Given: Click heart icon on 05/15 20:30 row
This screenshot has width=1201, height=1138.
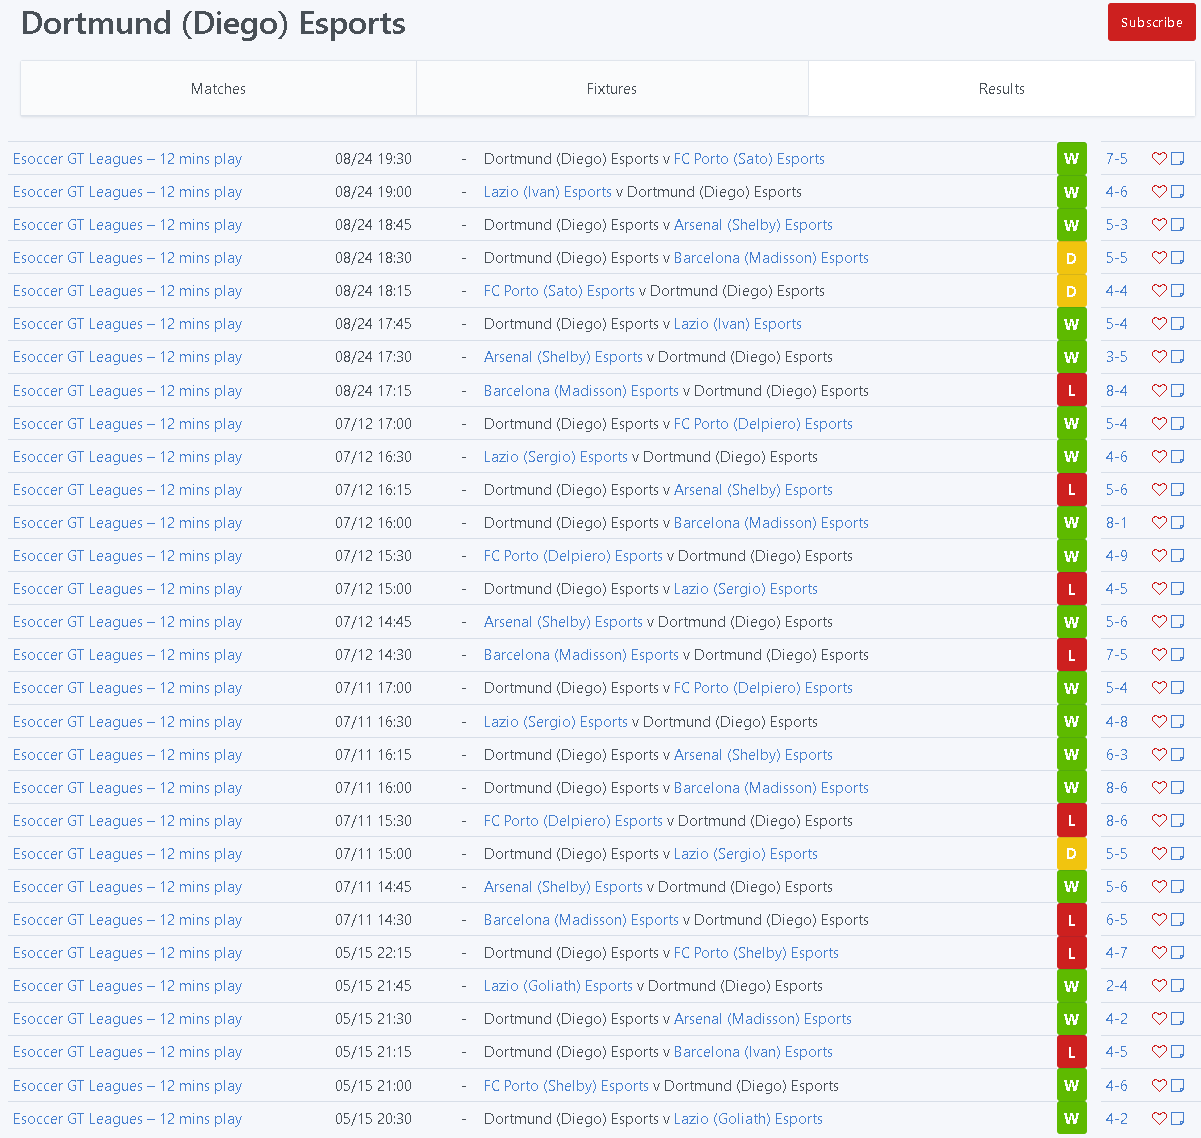Looking at the screenshot, I should pos(1159,1118).
